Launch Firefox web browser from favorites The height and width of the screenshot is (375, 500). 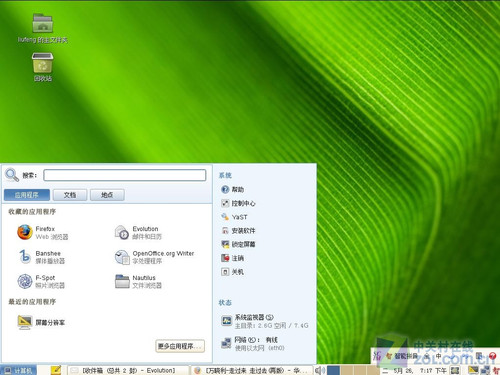click(43, 232)
